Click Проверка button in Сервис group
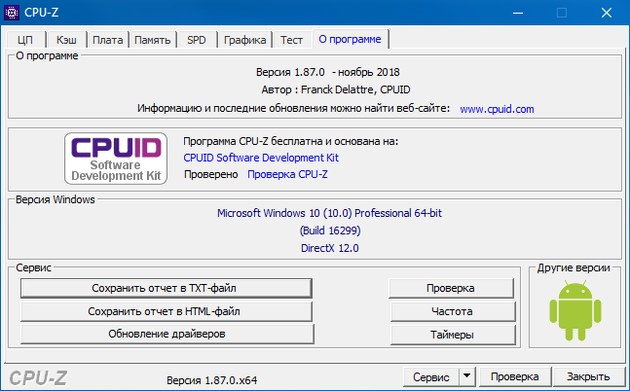 [451, 288]
